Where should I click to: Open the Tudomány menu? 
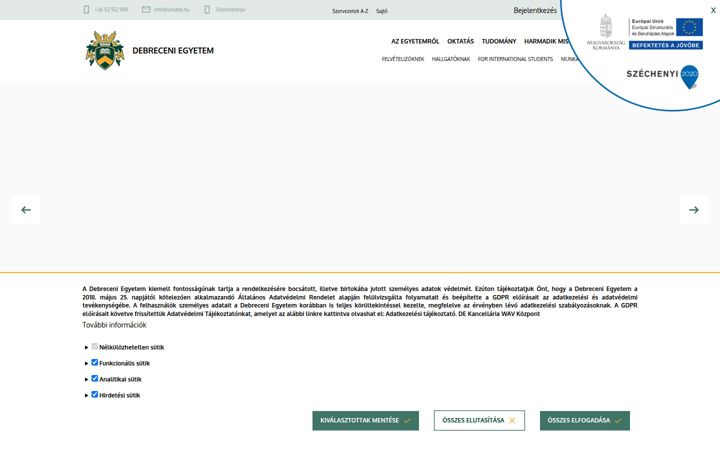[x=499, y=41]
